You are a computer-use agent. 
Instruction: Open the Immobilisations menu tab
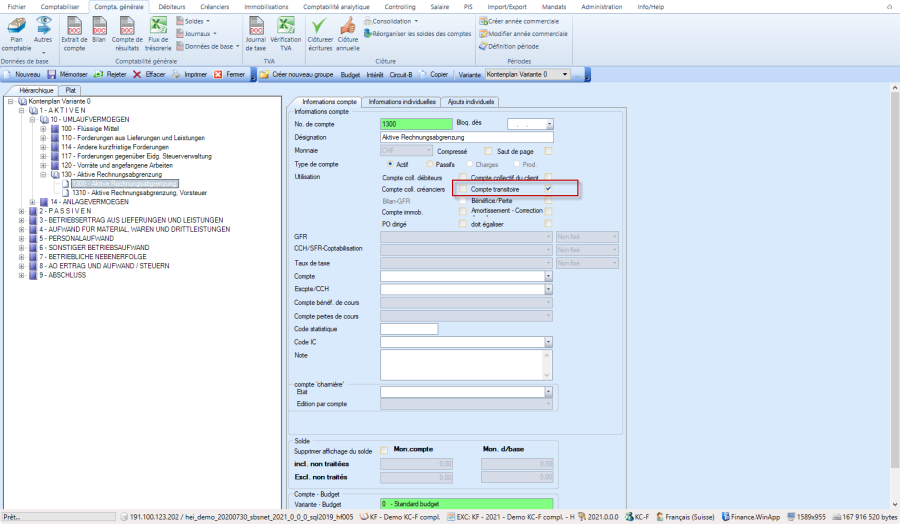pos(266,7)
